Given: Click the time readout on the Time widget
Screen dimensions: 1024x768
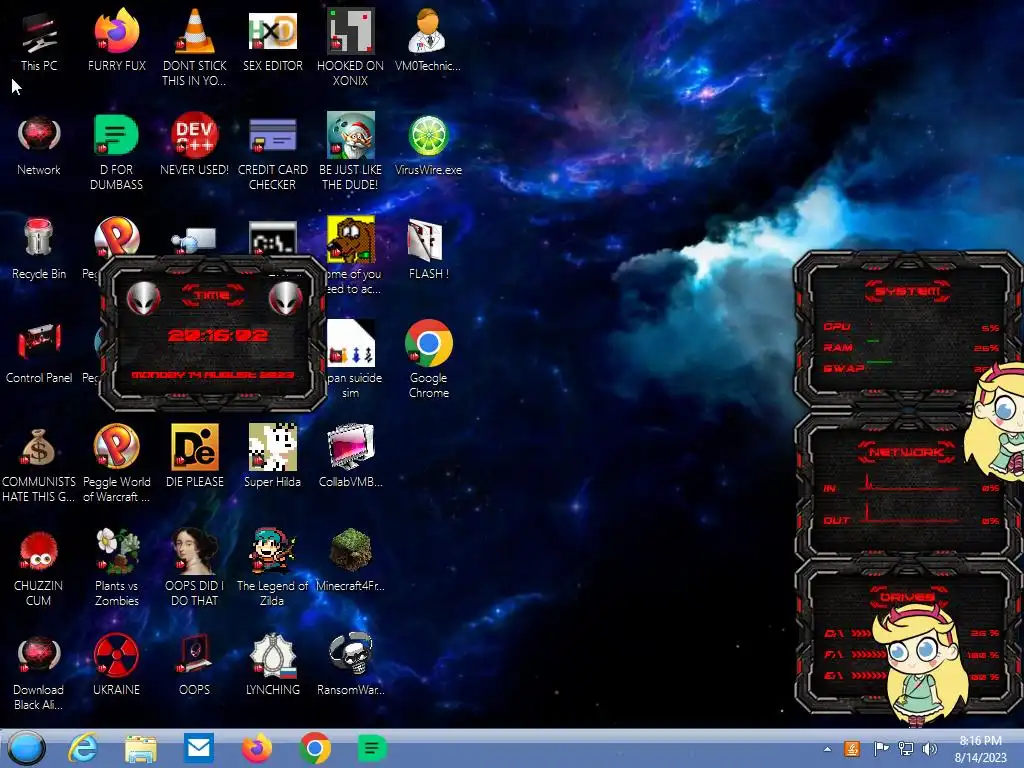Looking at the screenshot, I should tap(218, 336).
